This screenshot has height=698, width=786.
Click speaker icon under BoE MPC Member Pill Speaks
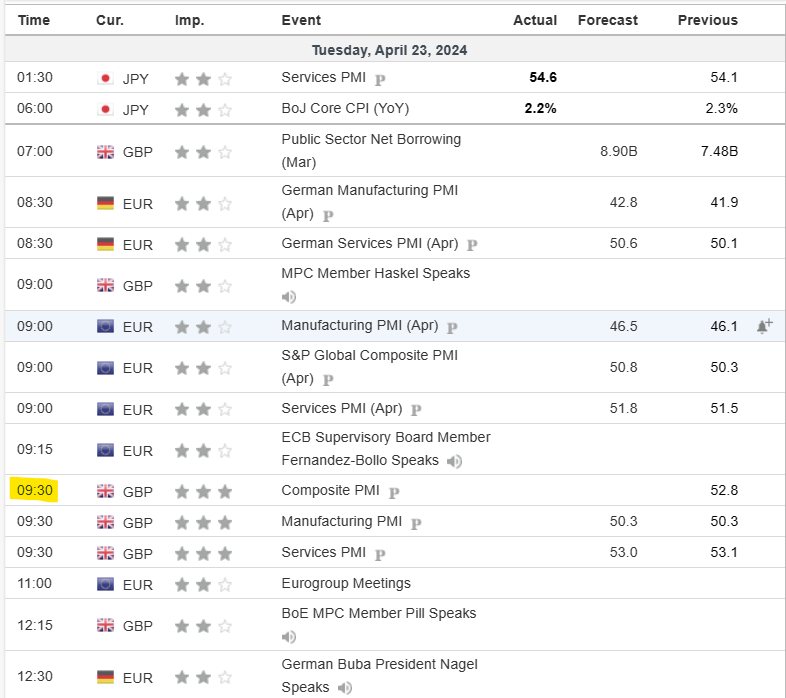(289, 637)
